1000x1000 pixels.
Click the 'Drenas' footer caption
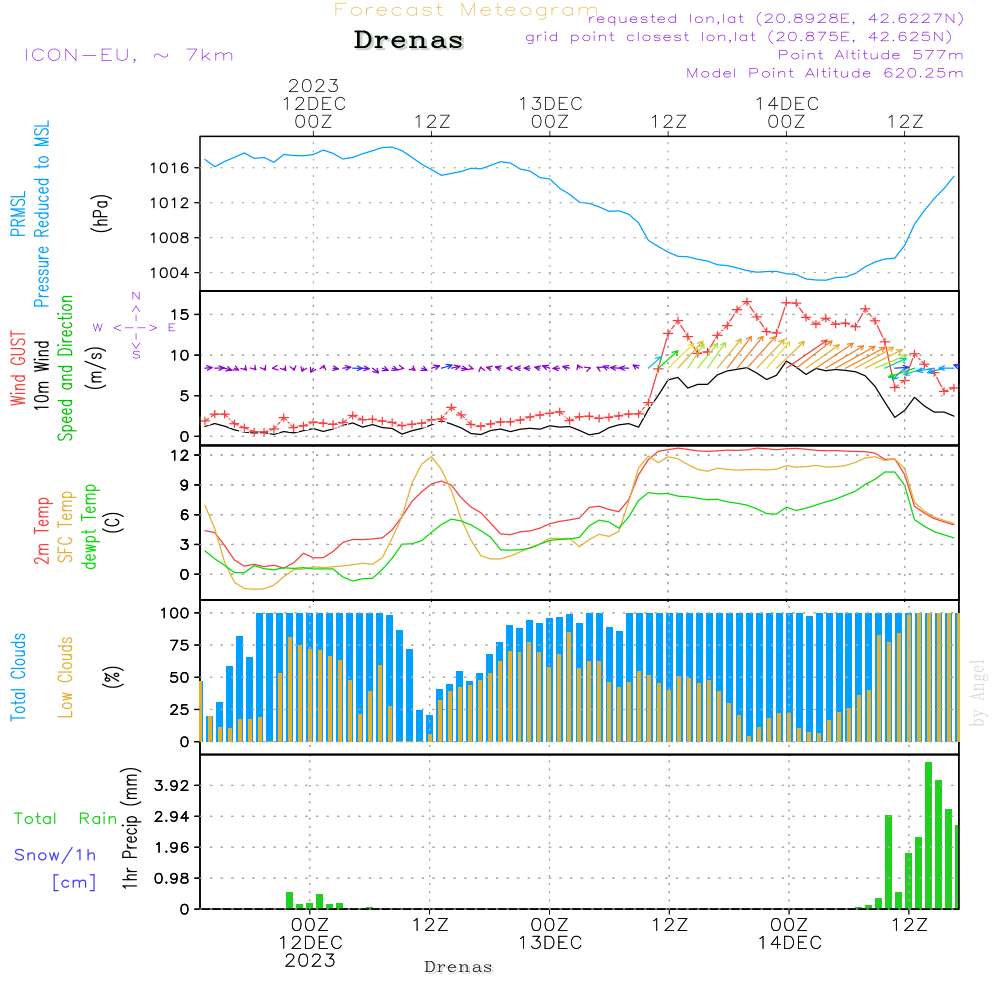[459, 967]
